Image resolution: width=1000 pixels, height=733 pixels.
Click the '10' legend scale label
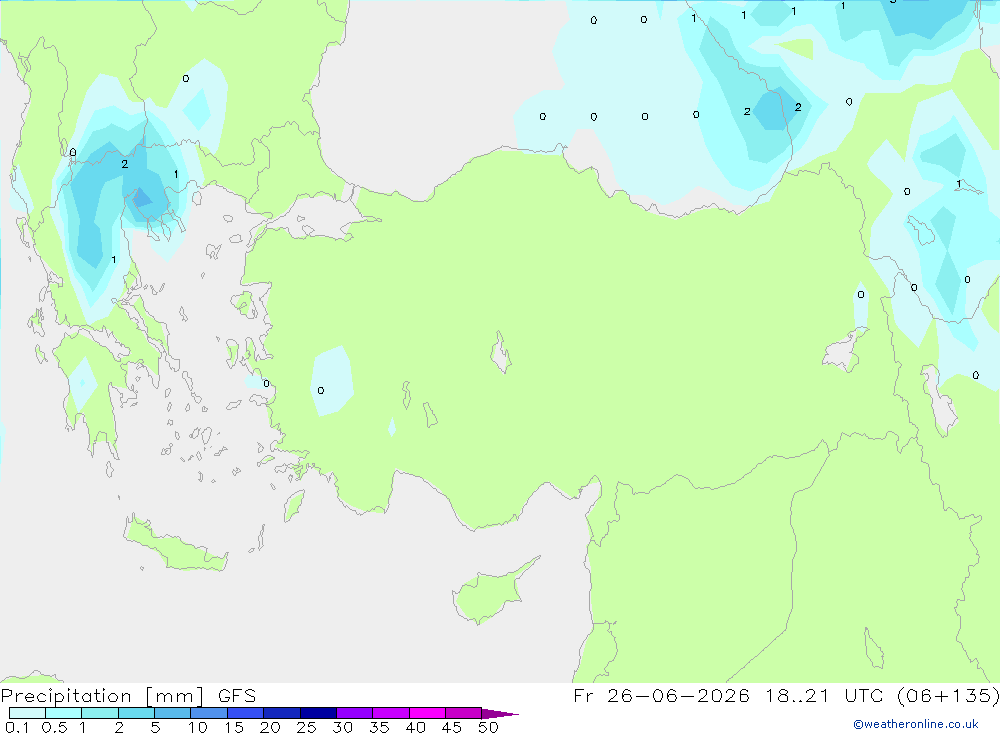coord(198,727)
